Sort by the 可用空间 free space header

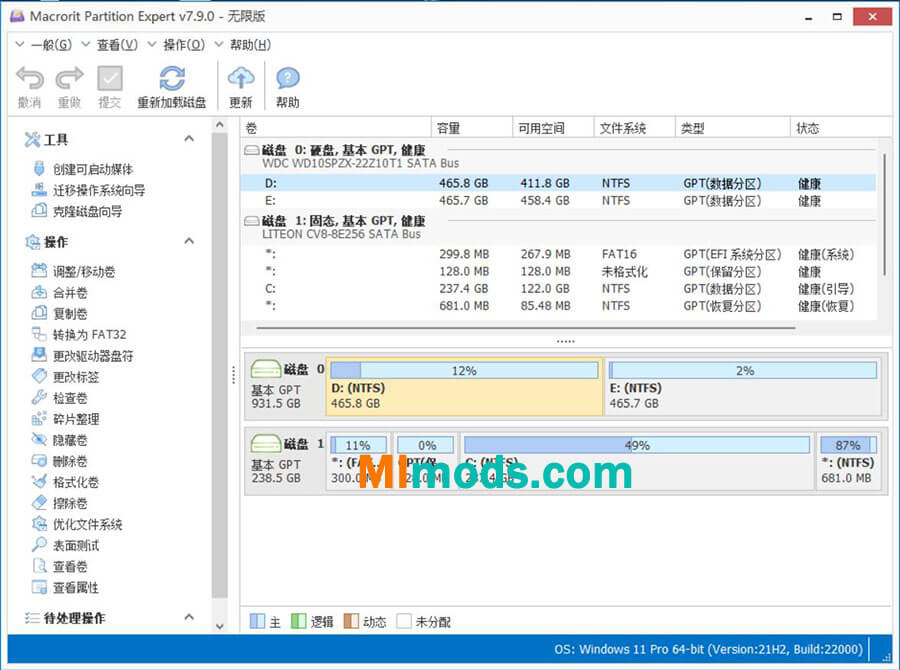553,128
